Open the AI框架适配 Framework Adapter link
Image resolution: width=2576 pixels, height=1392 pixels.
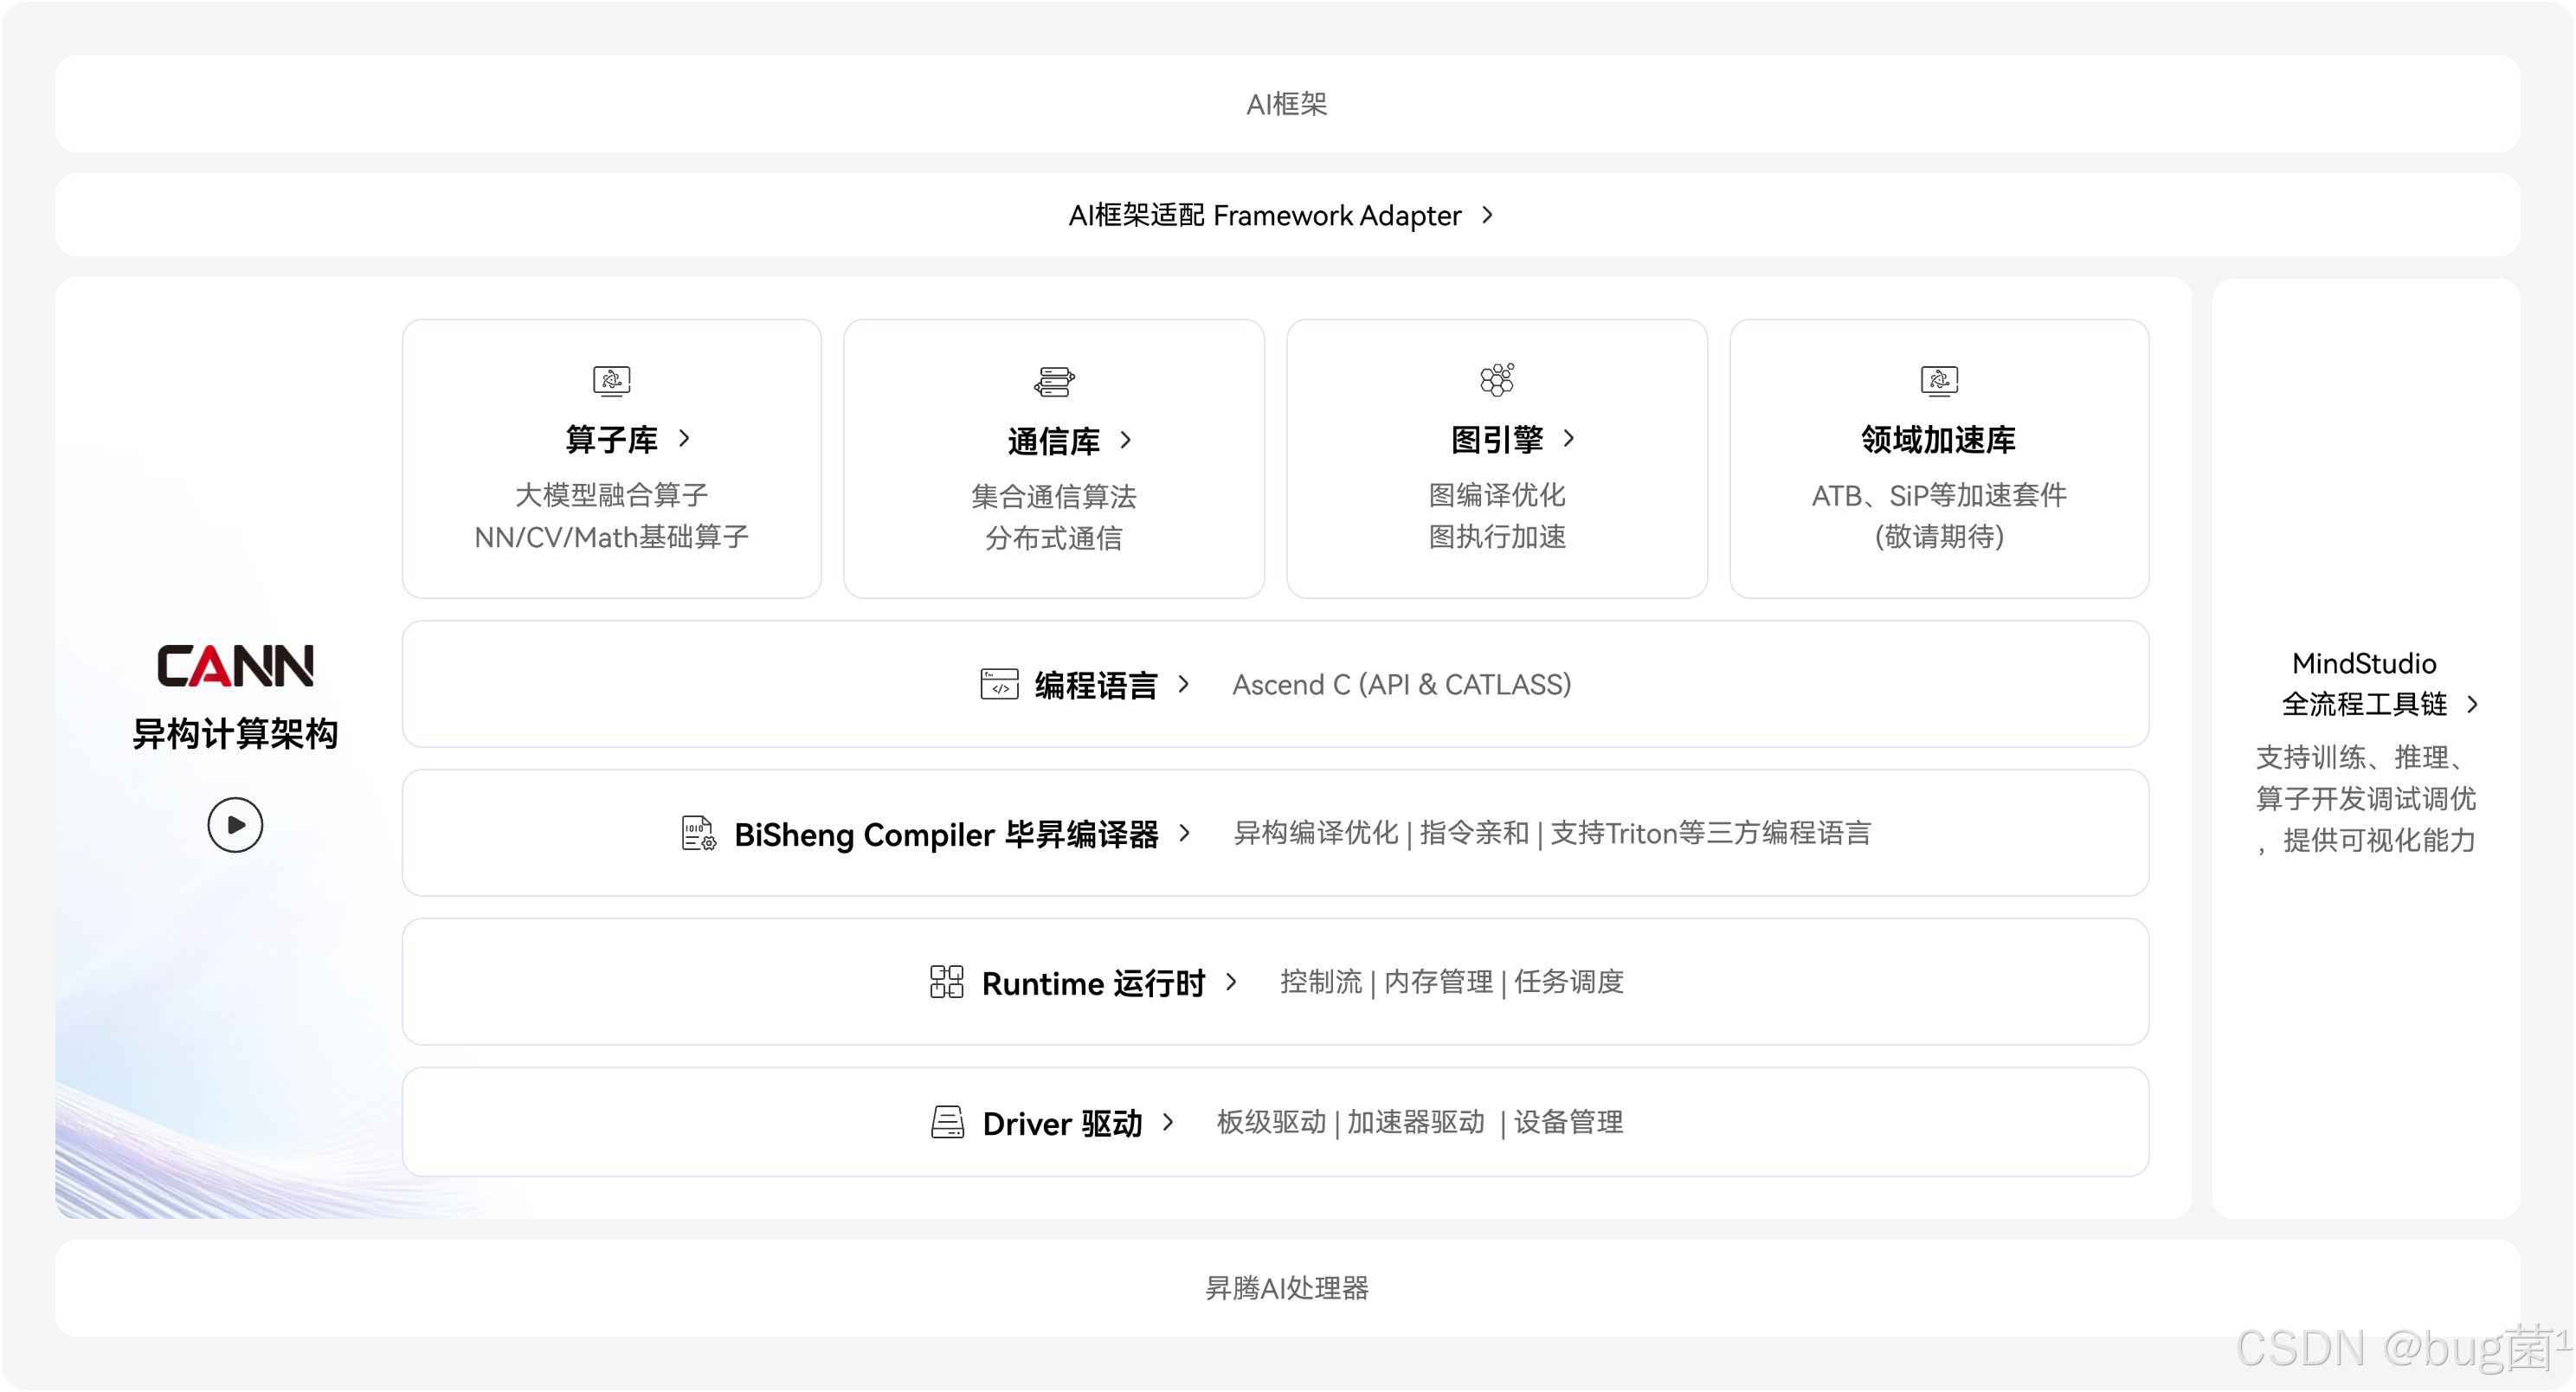tap(1264, 216)
